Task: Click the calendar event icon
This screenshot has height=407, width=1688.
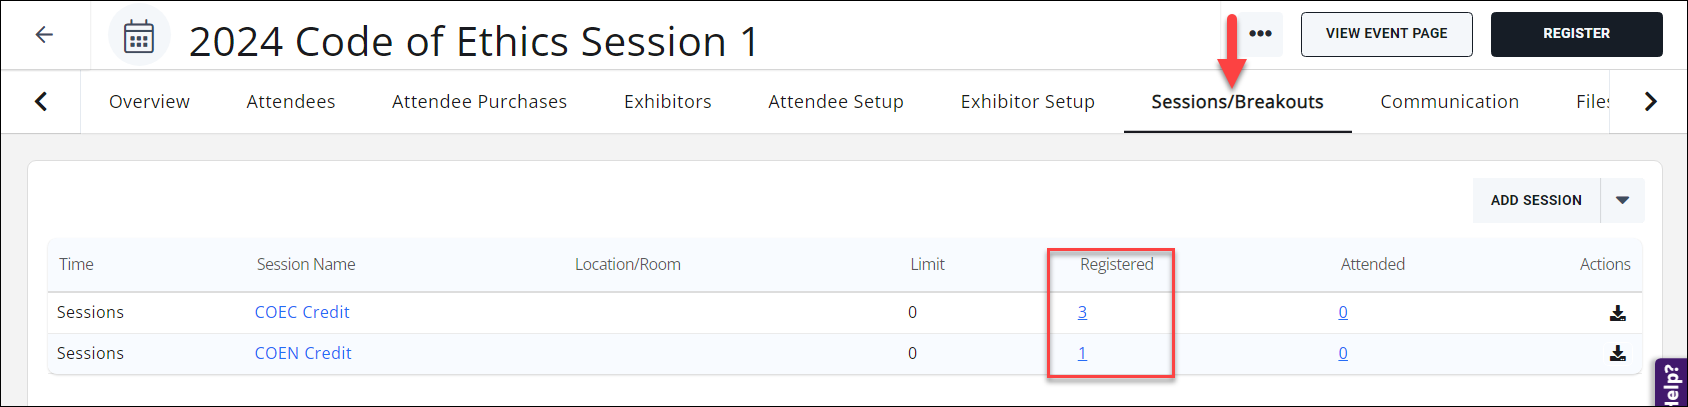Action: point(139,37)
